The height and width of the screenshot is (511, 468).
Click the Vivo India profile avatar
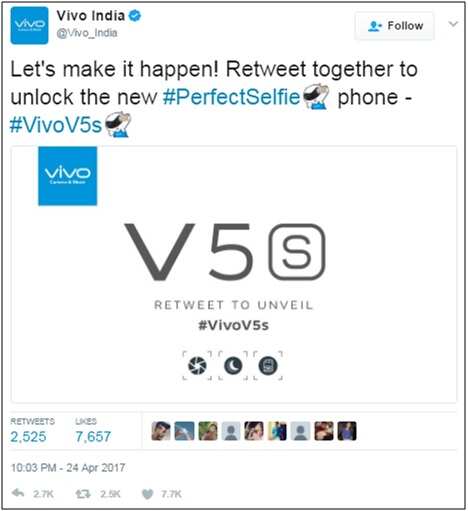coord(29,25)
